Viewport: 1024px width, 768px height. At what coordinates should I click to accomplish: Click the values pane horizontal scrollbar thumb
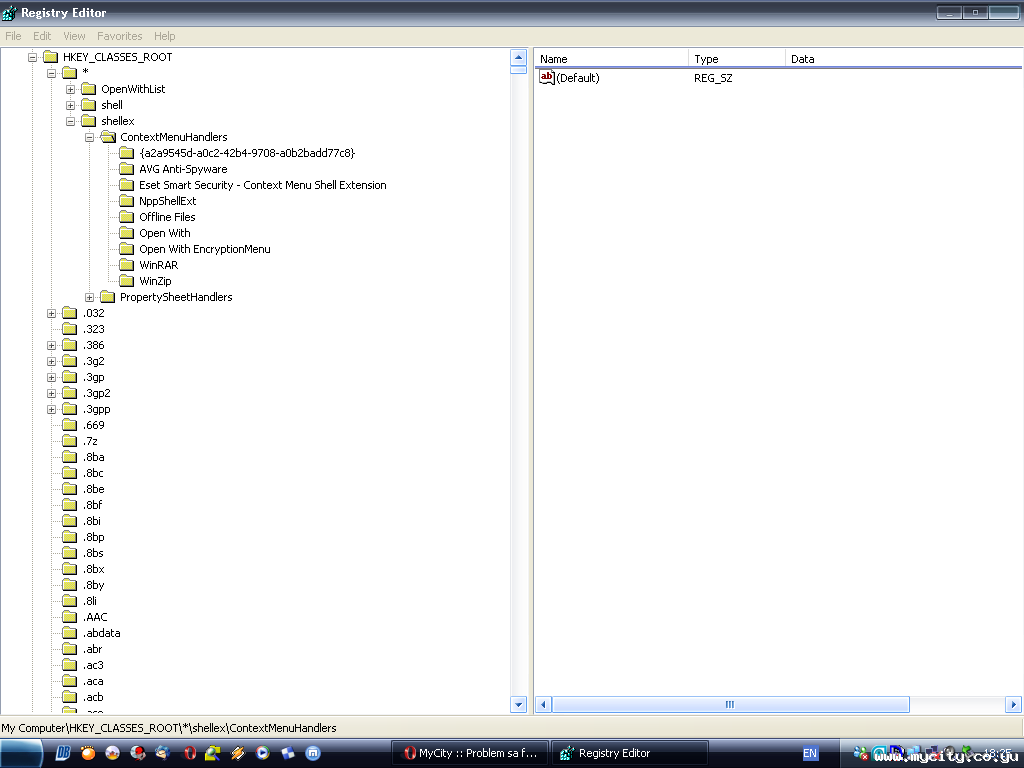[730, 704]
